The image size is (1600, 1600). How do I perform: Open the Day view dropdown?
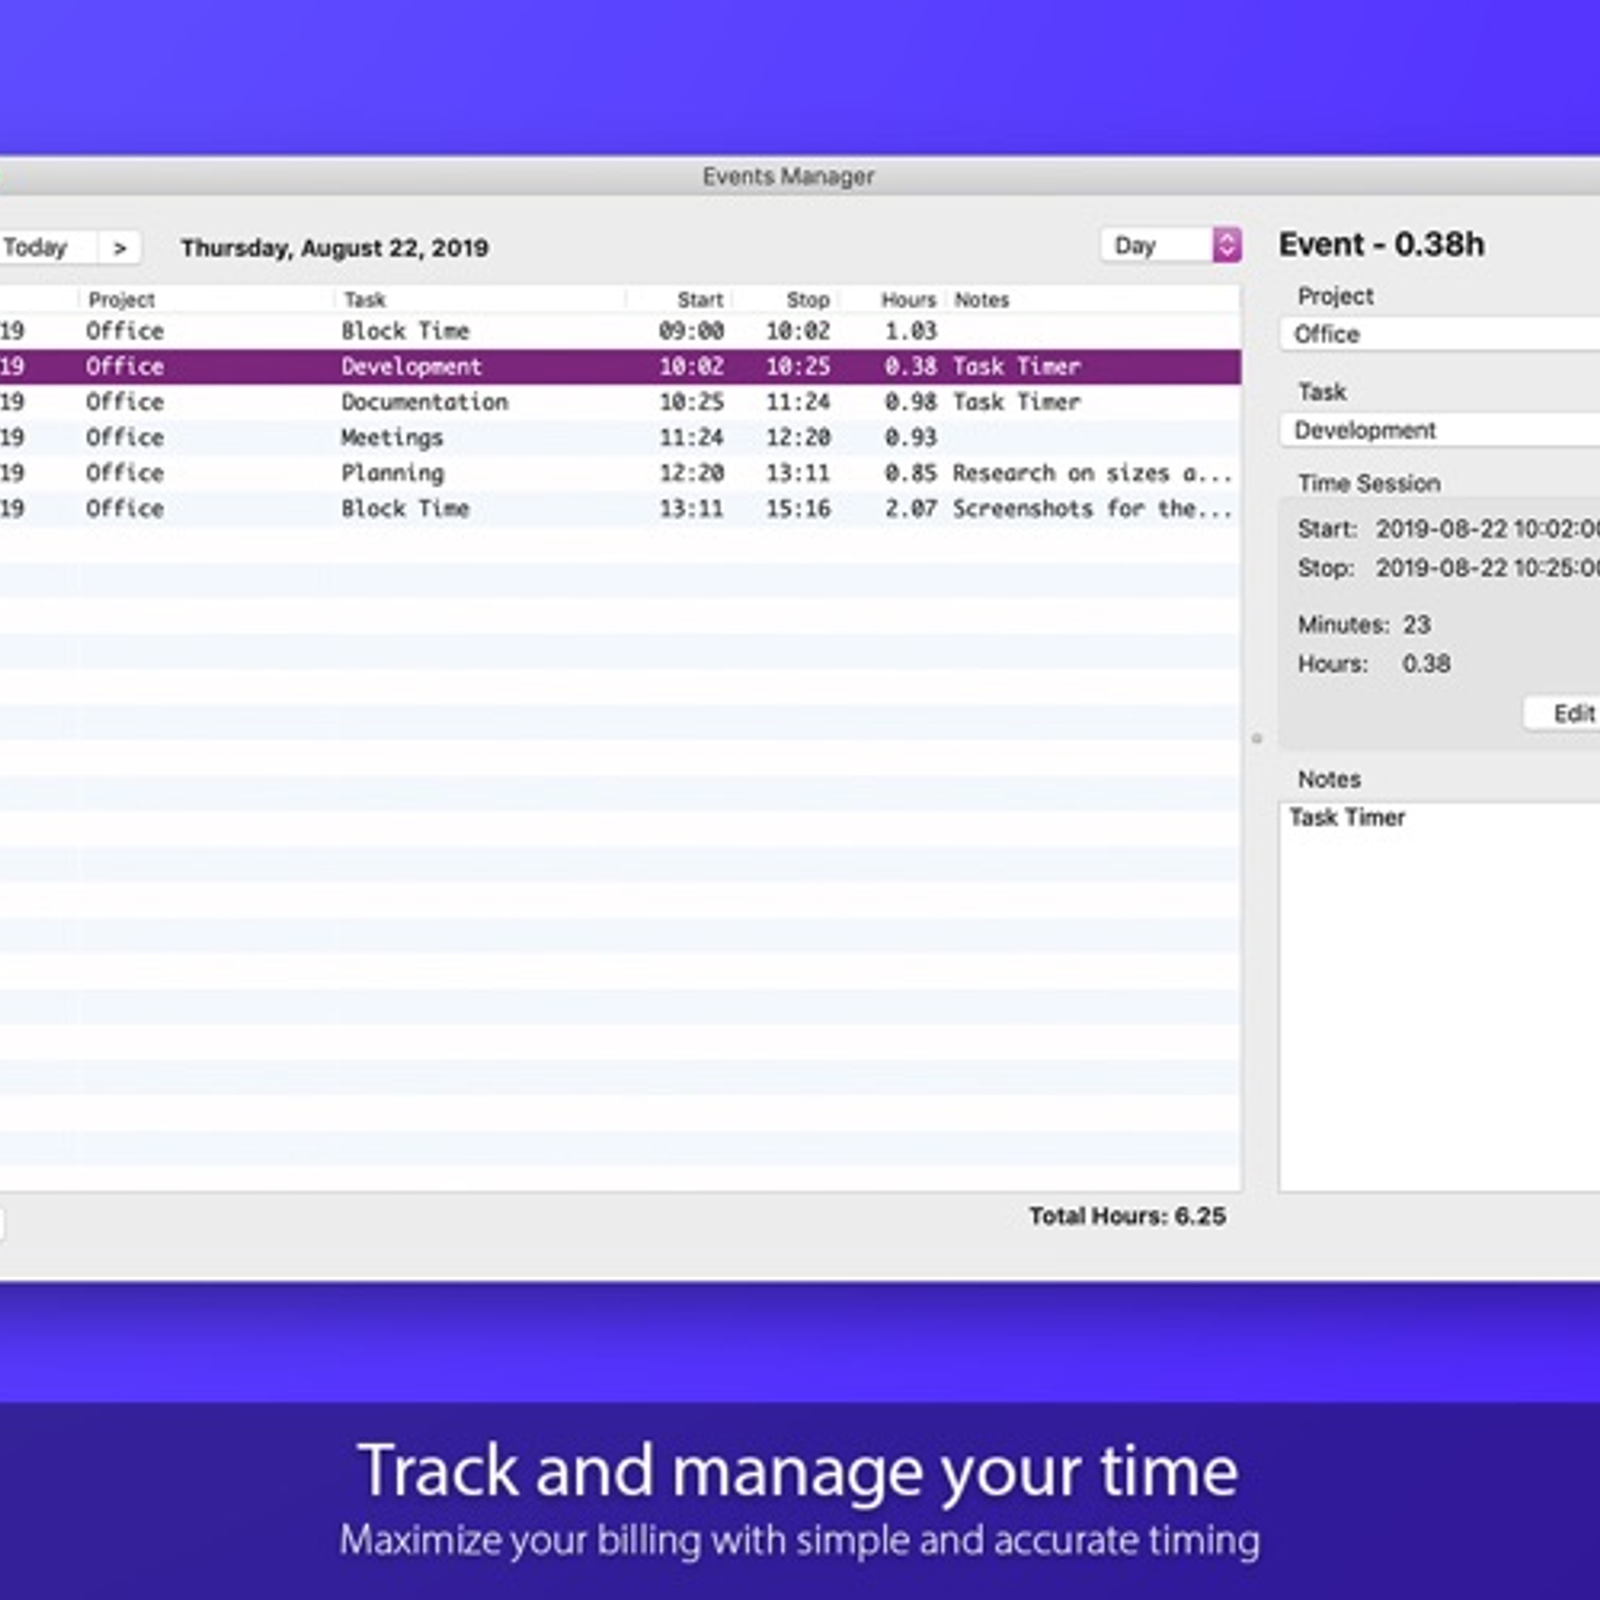pos(1171,245)
